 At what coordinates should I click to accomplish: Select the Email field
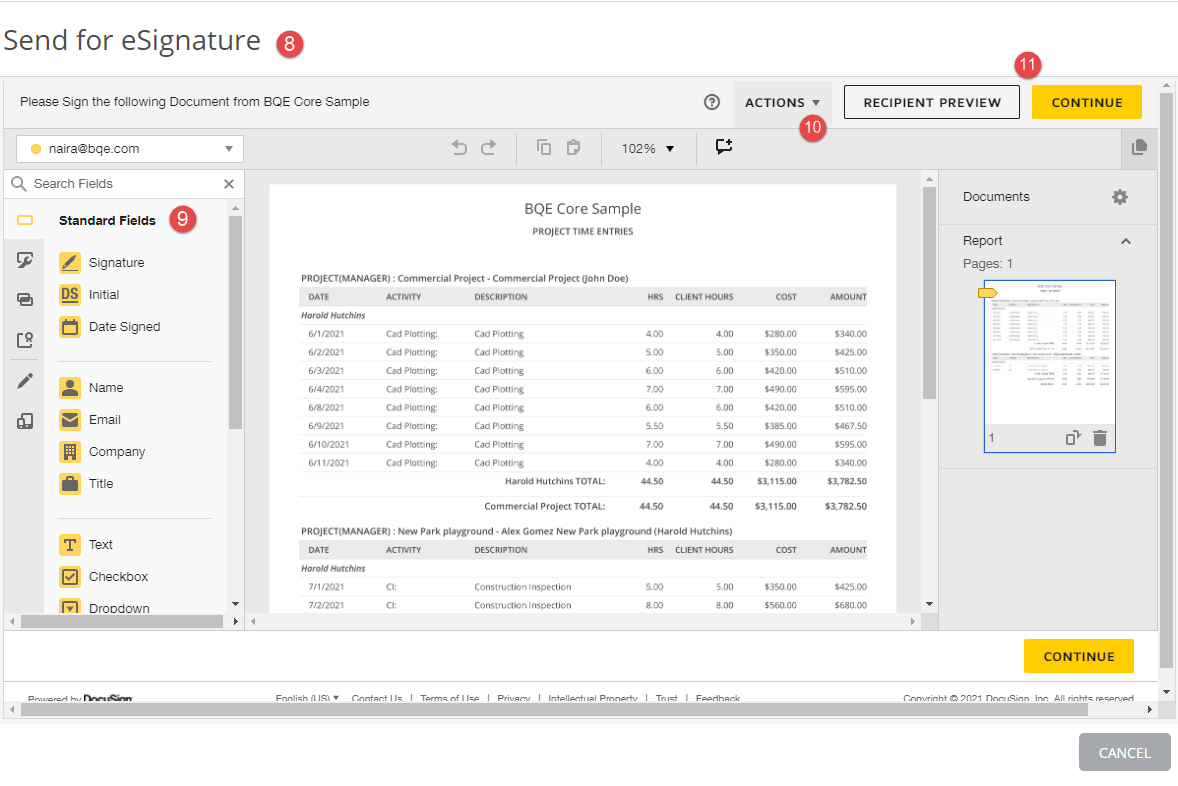[89, 419]
